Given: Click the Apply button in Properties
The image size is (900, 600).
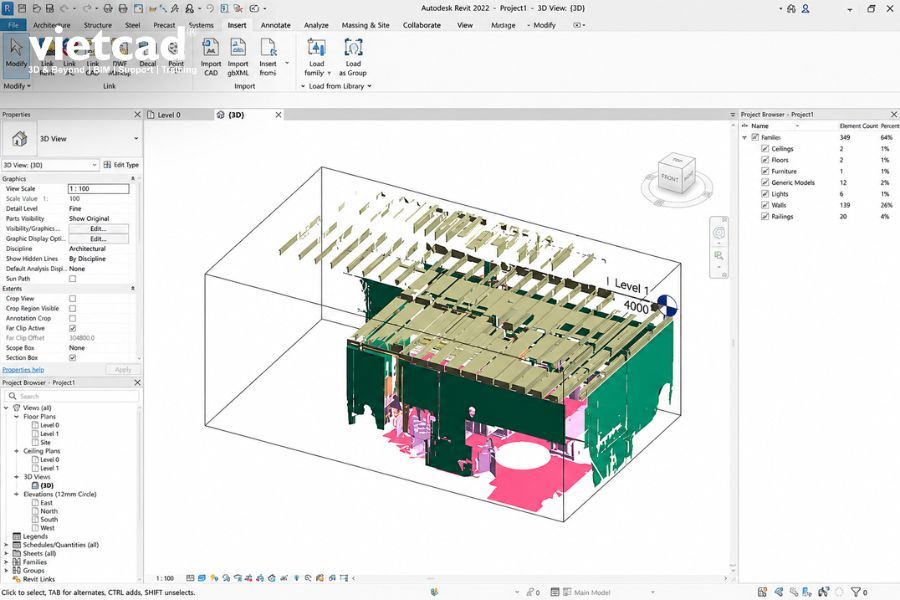Looking at the screenshot, I should point(123,370).
